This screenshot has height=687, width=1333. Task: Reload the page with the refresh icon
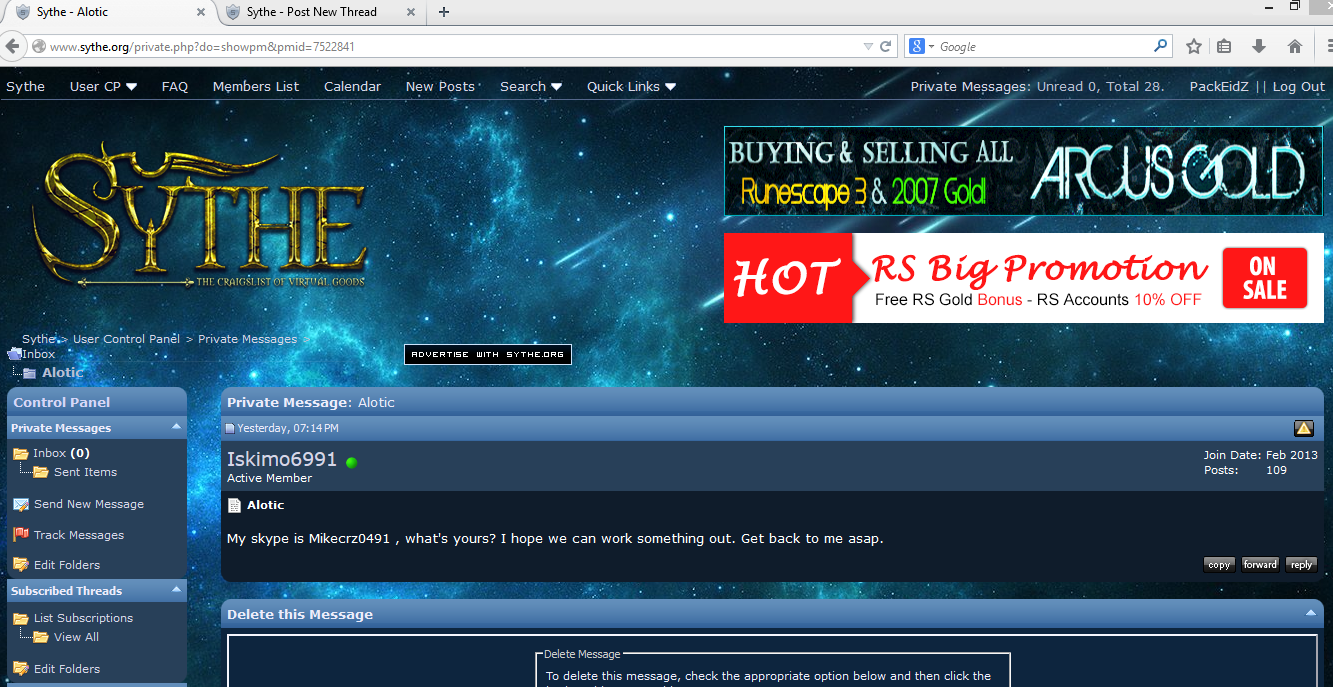[885, 46]
